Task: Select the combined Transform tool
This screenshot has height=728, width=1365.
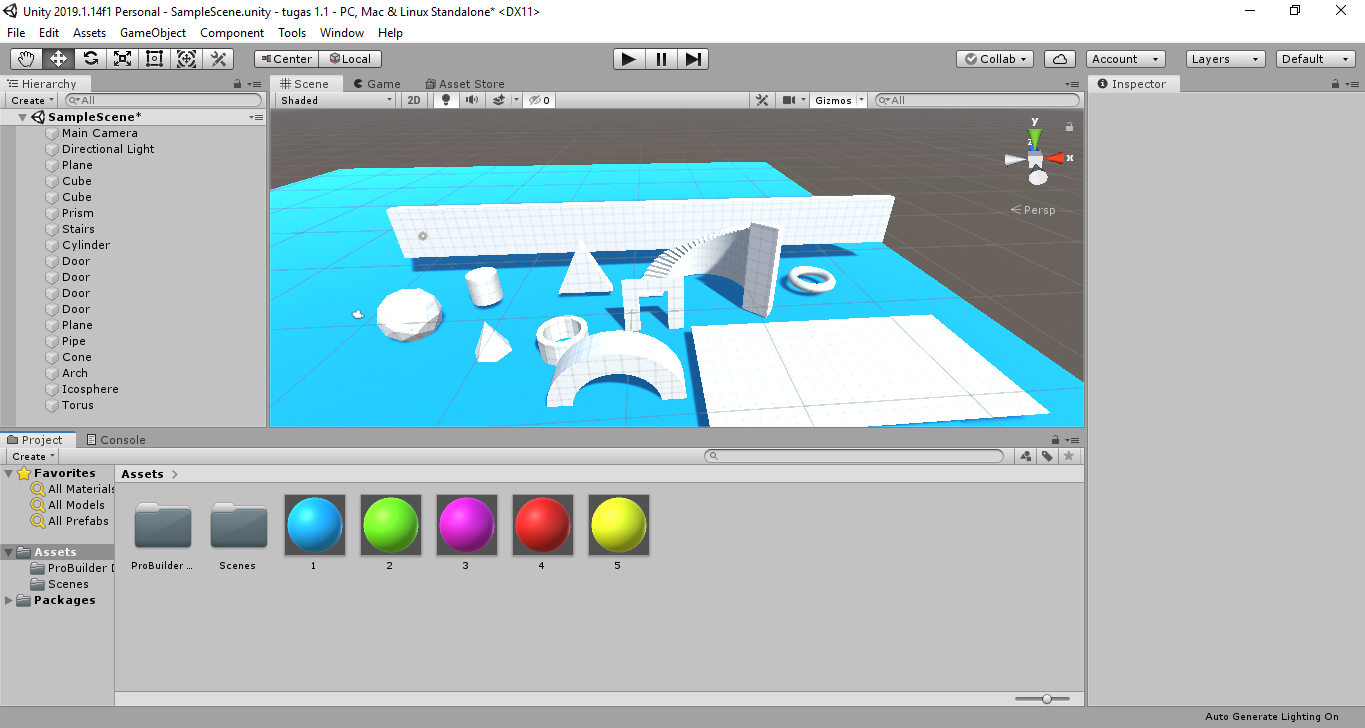Action: tap(187, 58)
